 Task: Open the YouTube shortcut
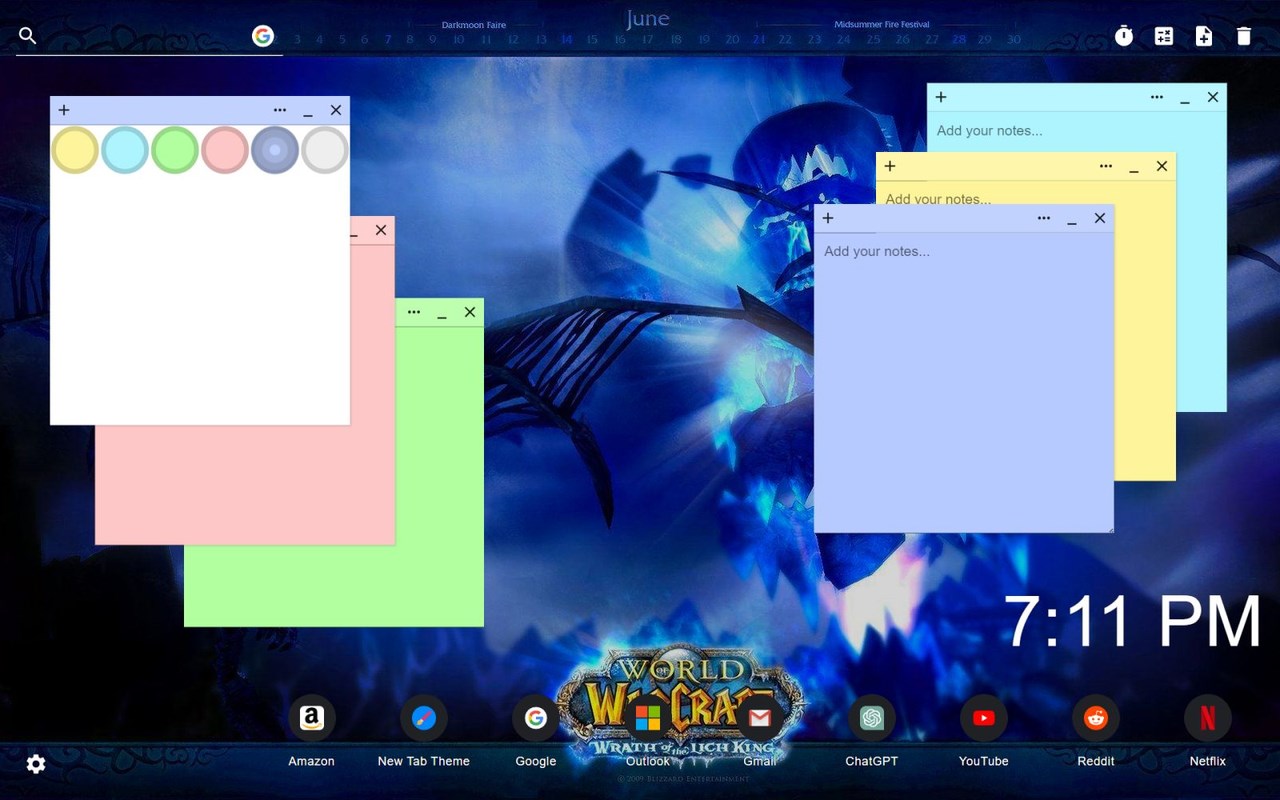[x=984, y=718]
